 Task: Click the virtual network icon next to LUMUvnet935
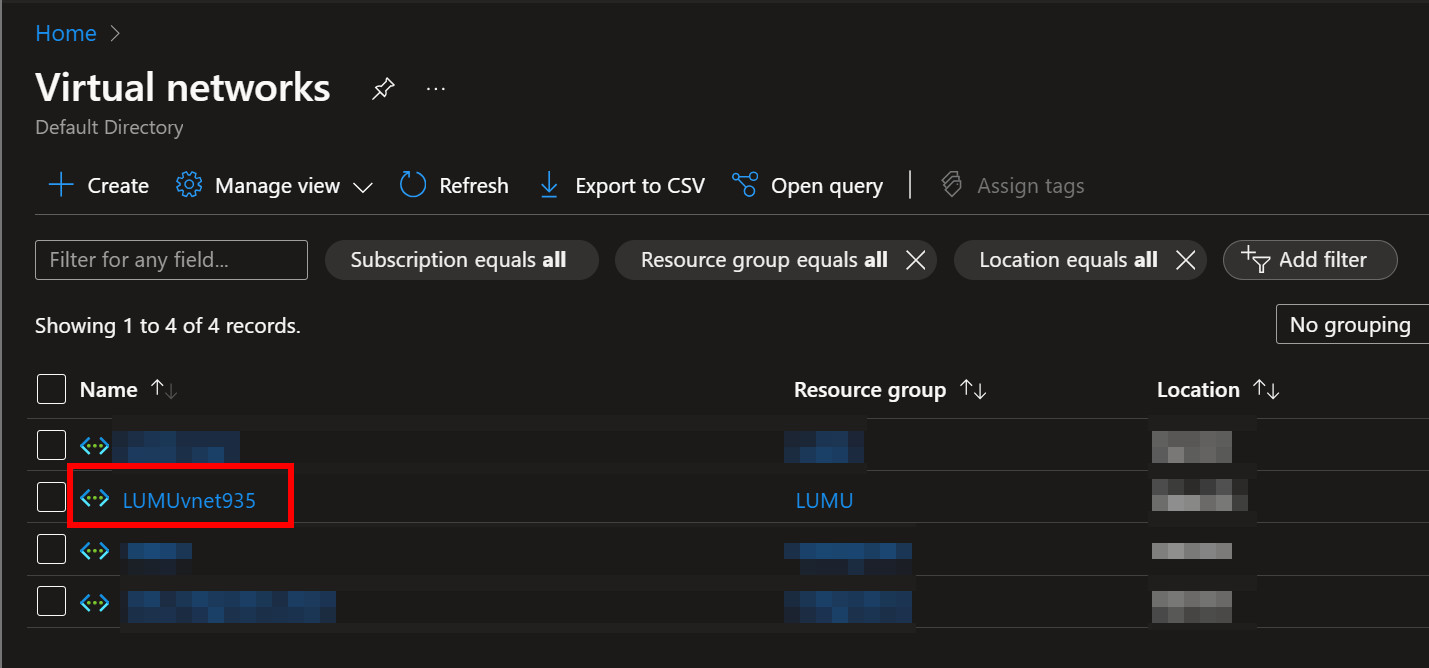94,497
